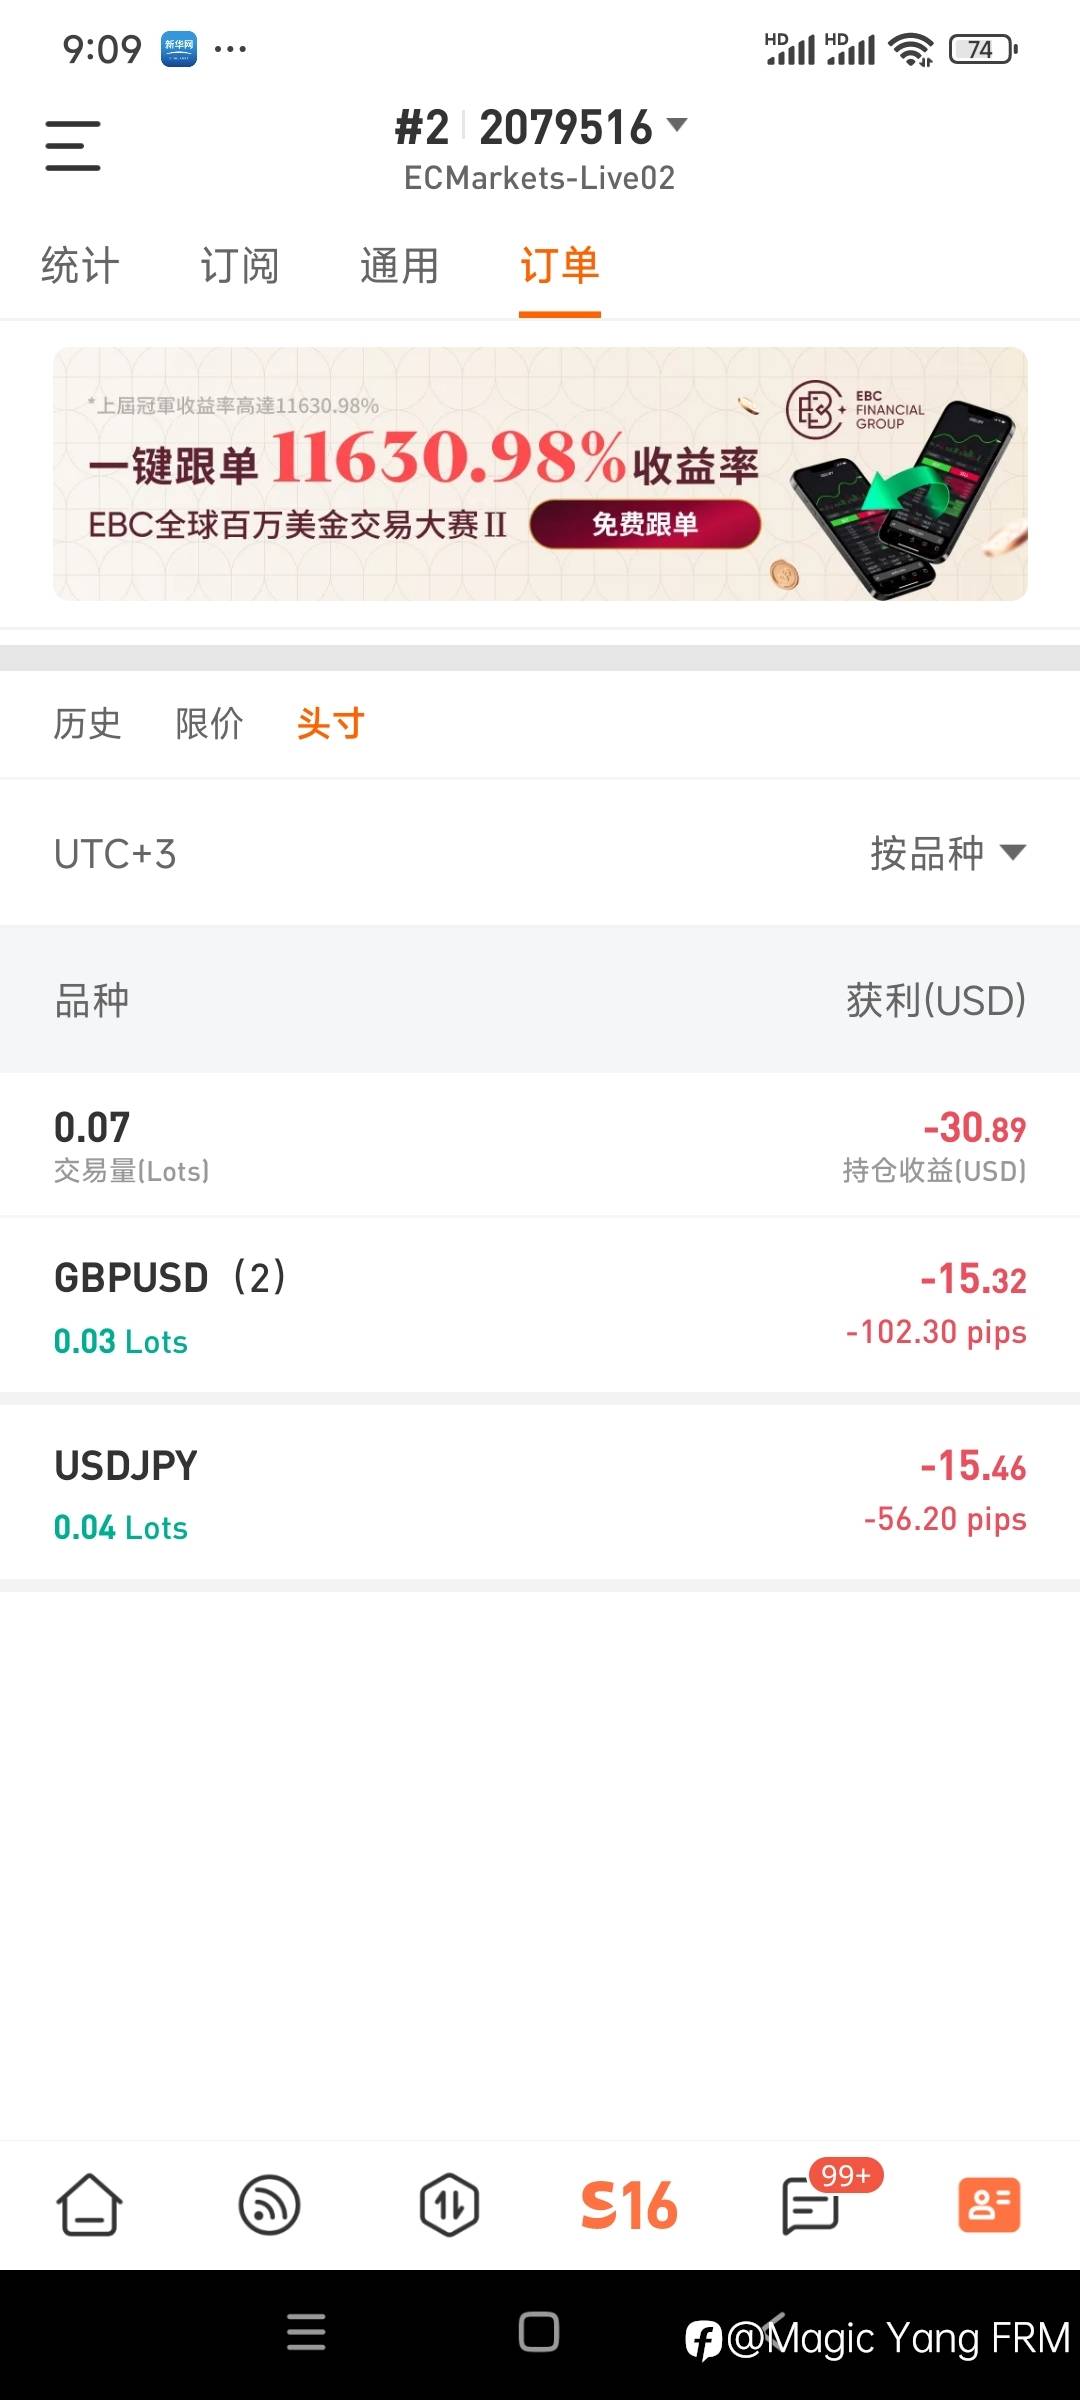
Task: Open the orange profile card icon
Action: [989, 2204]
